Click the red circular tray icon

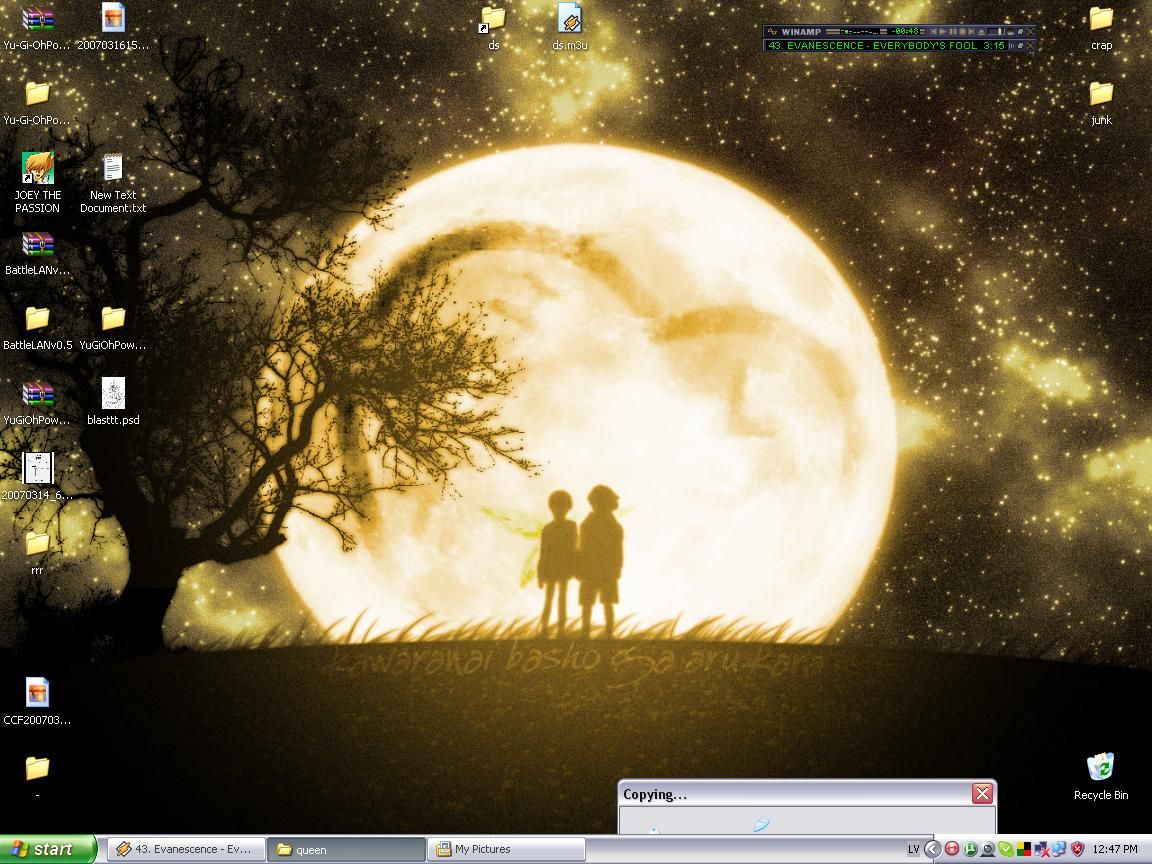click(x=951, y=849)
